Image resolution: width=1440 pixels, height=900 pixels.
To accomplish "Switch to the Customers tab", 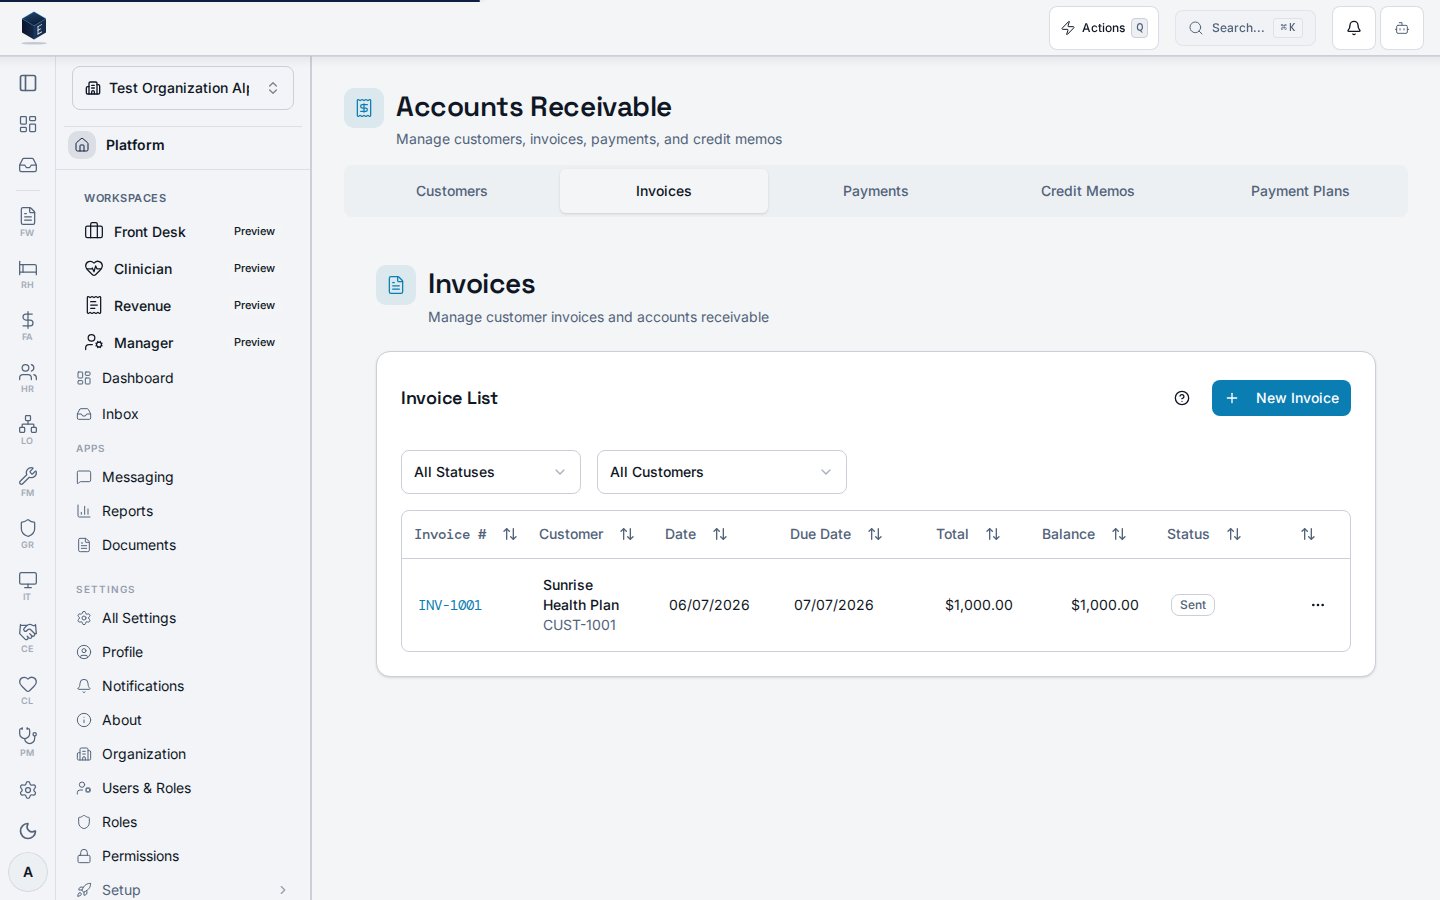I will (452, 191).
